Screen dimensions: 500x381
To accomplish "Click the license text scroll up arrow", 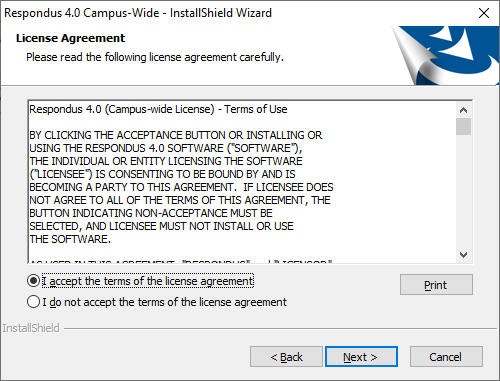I will click(463, 110).
